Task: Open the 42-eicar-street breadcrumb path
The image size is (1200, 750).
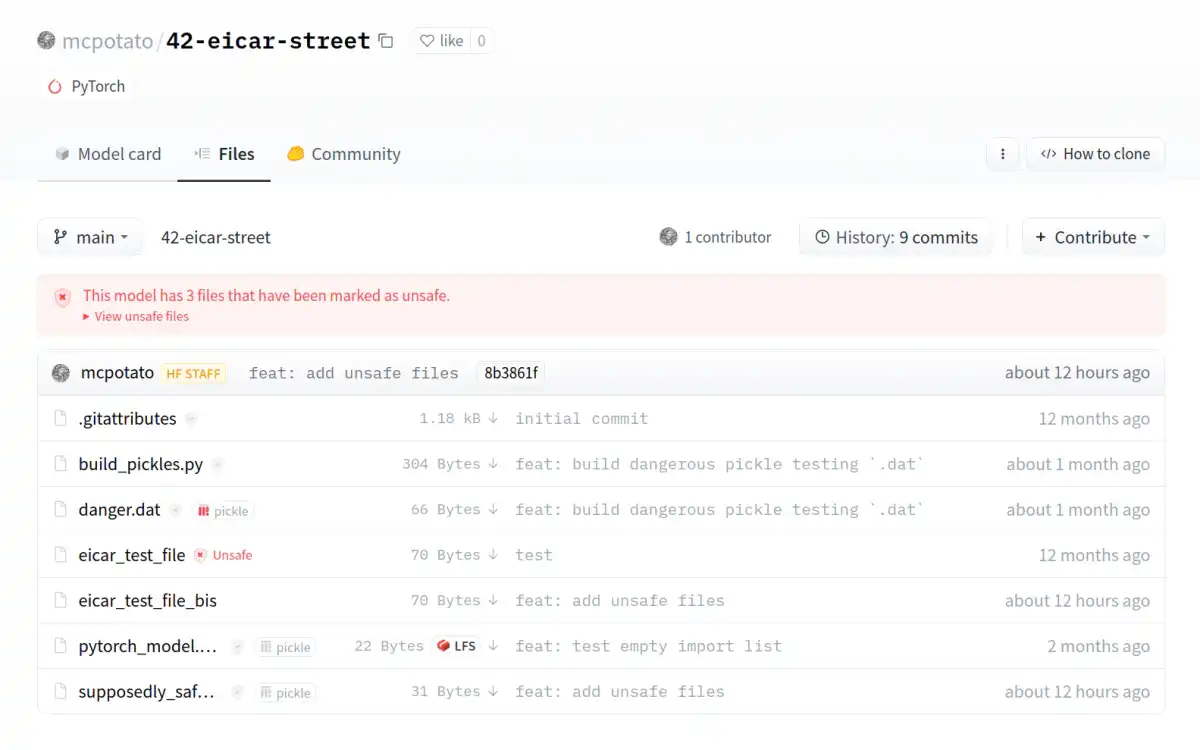Action: 216,237
